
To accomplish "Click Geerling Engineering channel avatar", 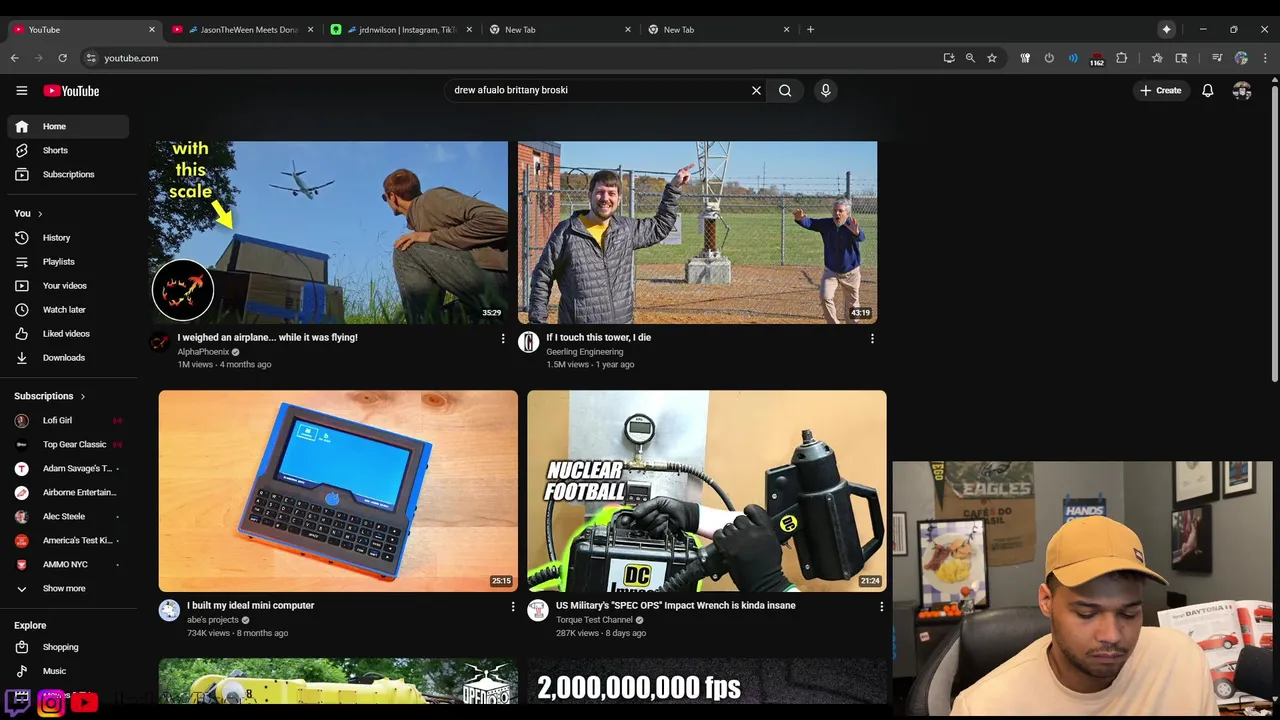I will point(529,343).
